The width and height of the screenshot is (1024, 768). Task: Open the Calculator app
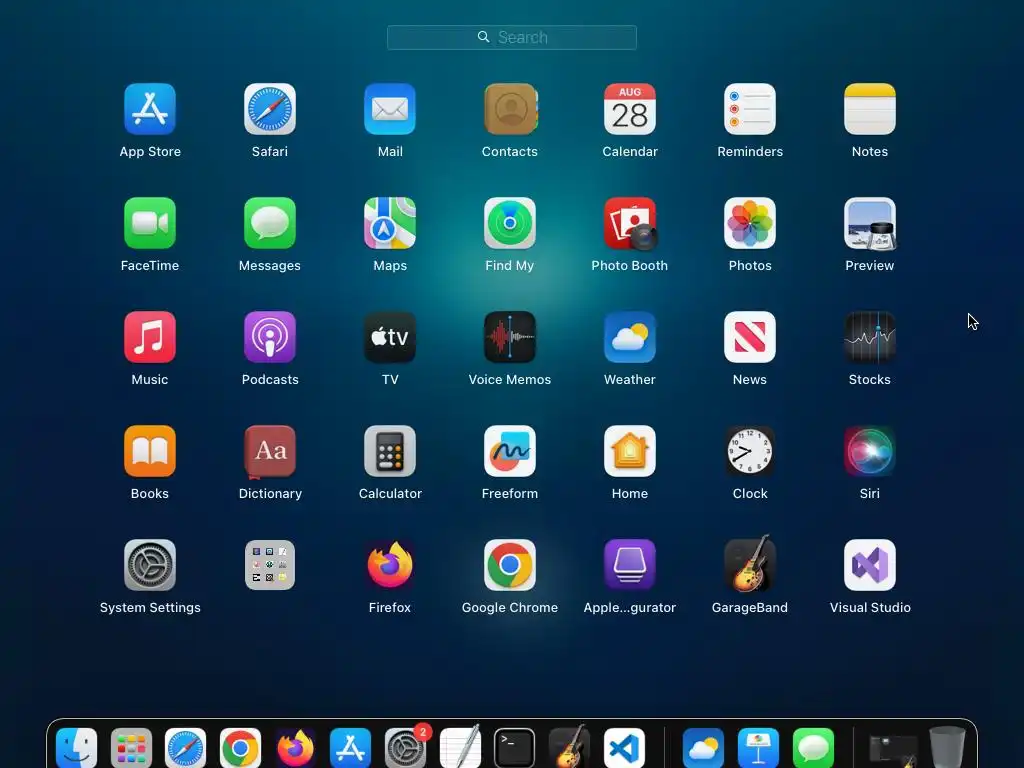(x=390, y=451)
